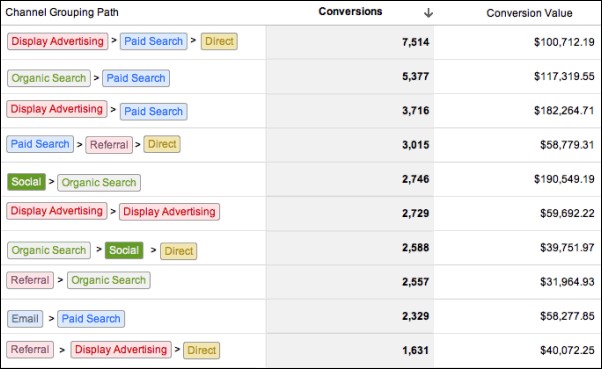Click Direct tag in the 7,514 conversions row
This screenshot has width=602, height=369.
click(x=219, y=41)
